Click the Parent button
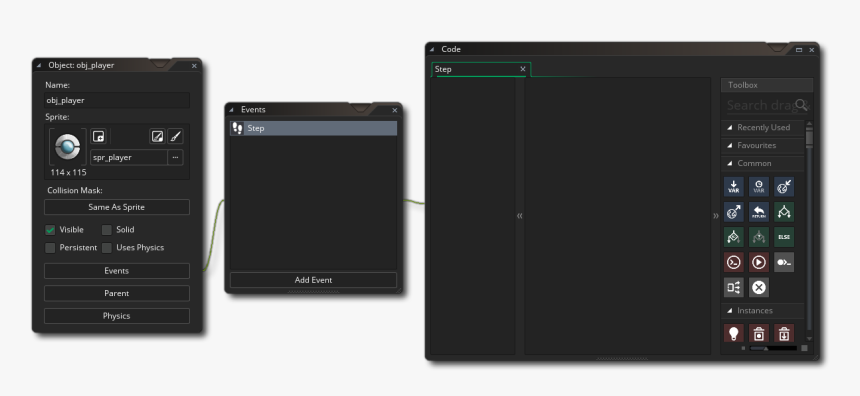 pos(117,293)
